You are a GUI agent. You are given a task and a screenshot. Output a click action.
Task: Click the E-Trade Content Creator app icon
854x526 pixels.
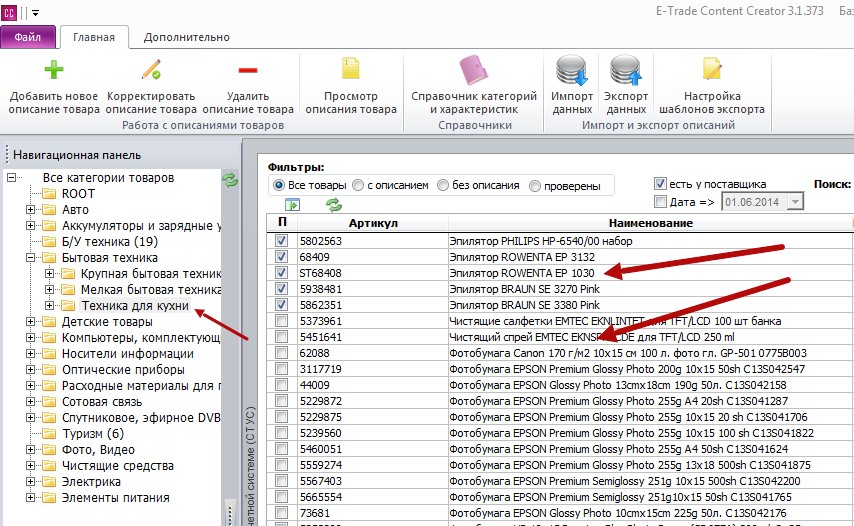9,12
